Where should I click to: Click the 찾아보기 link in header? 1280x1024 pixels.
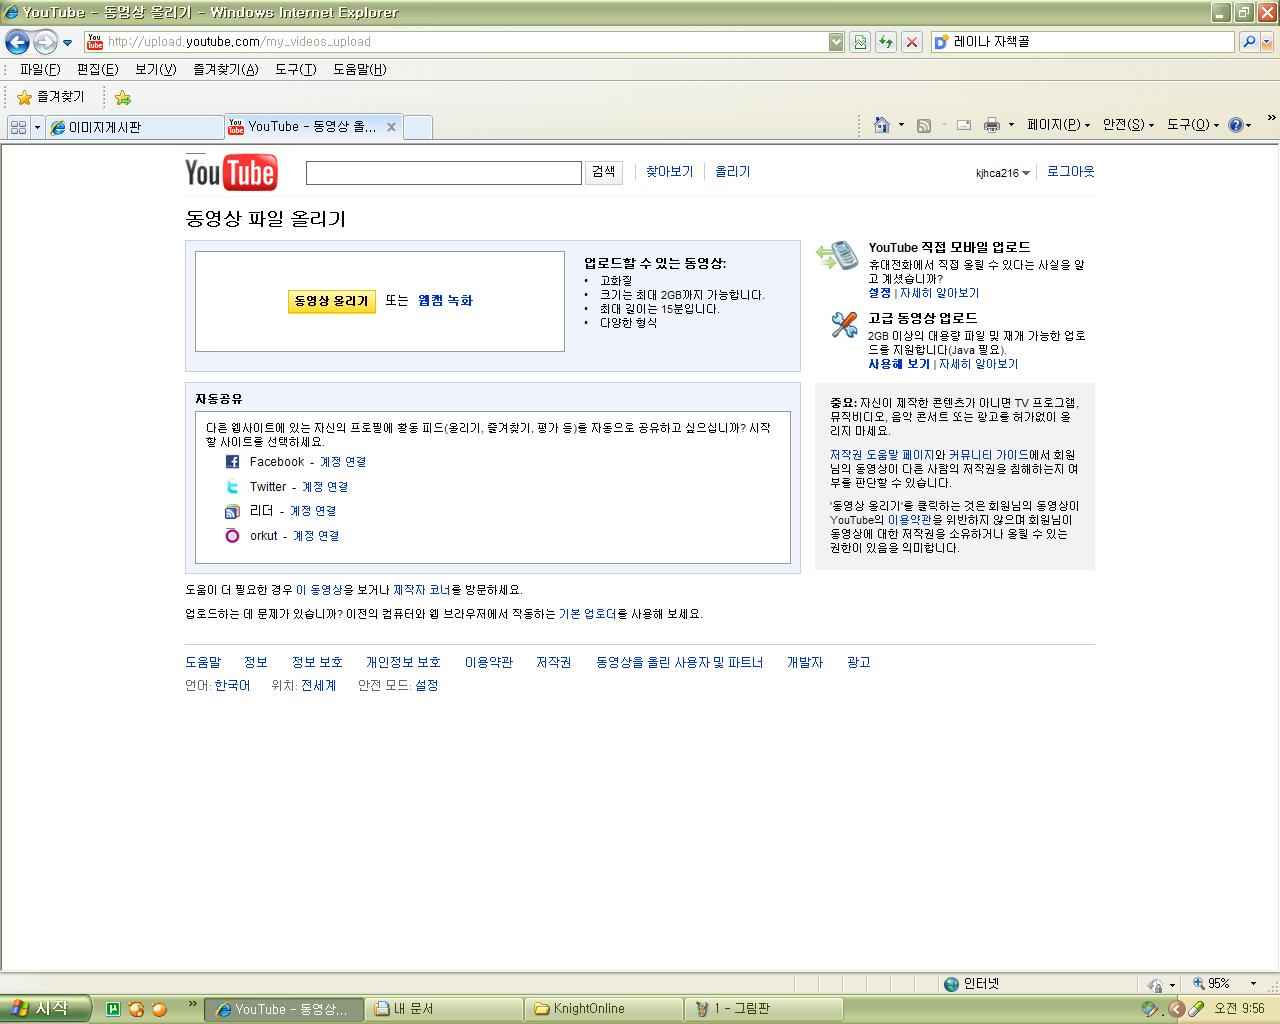669,172
